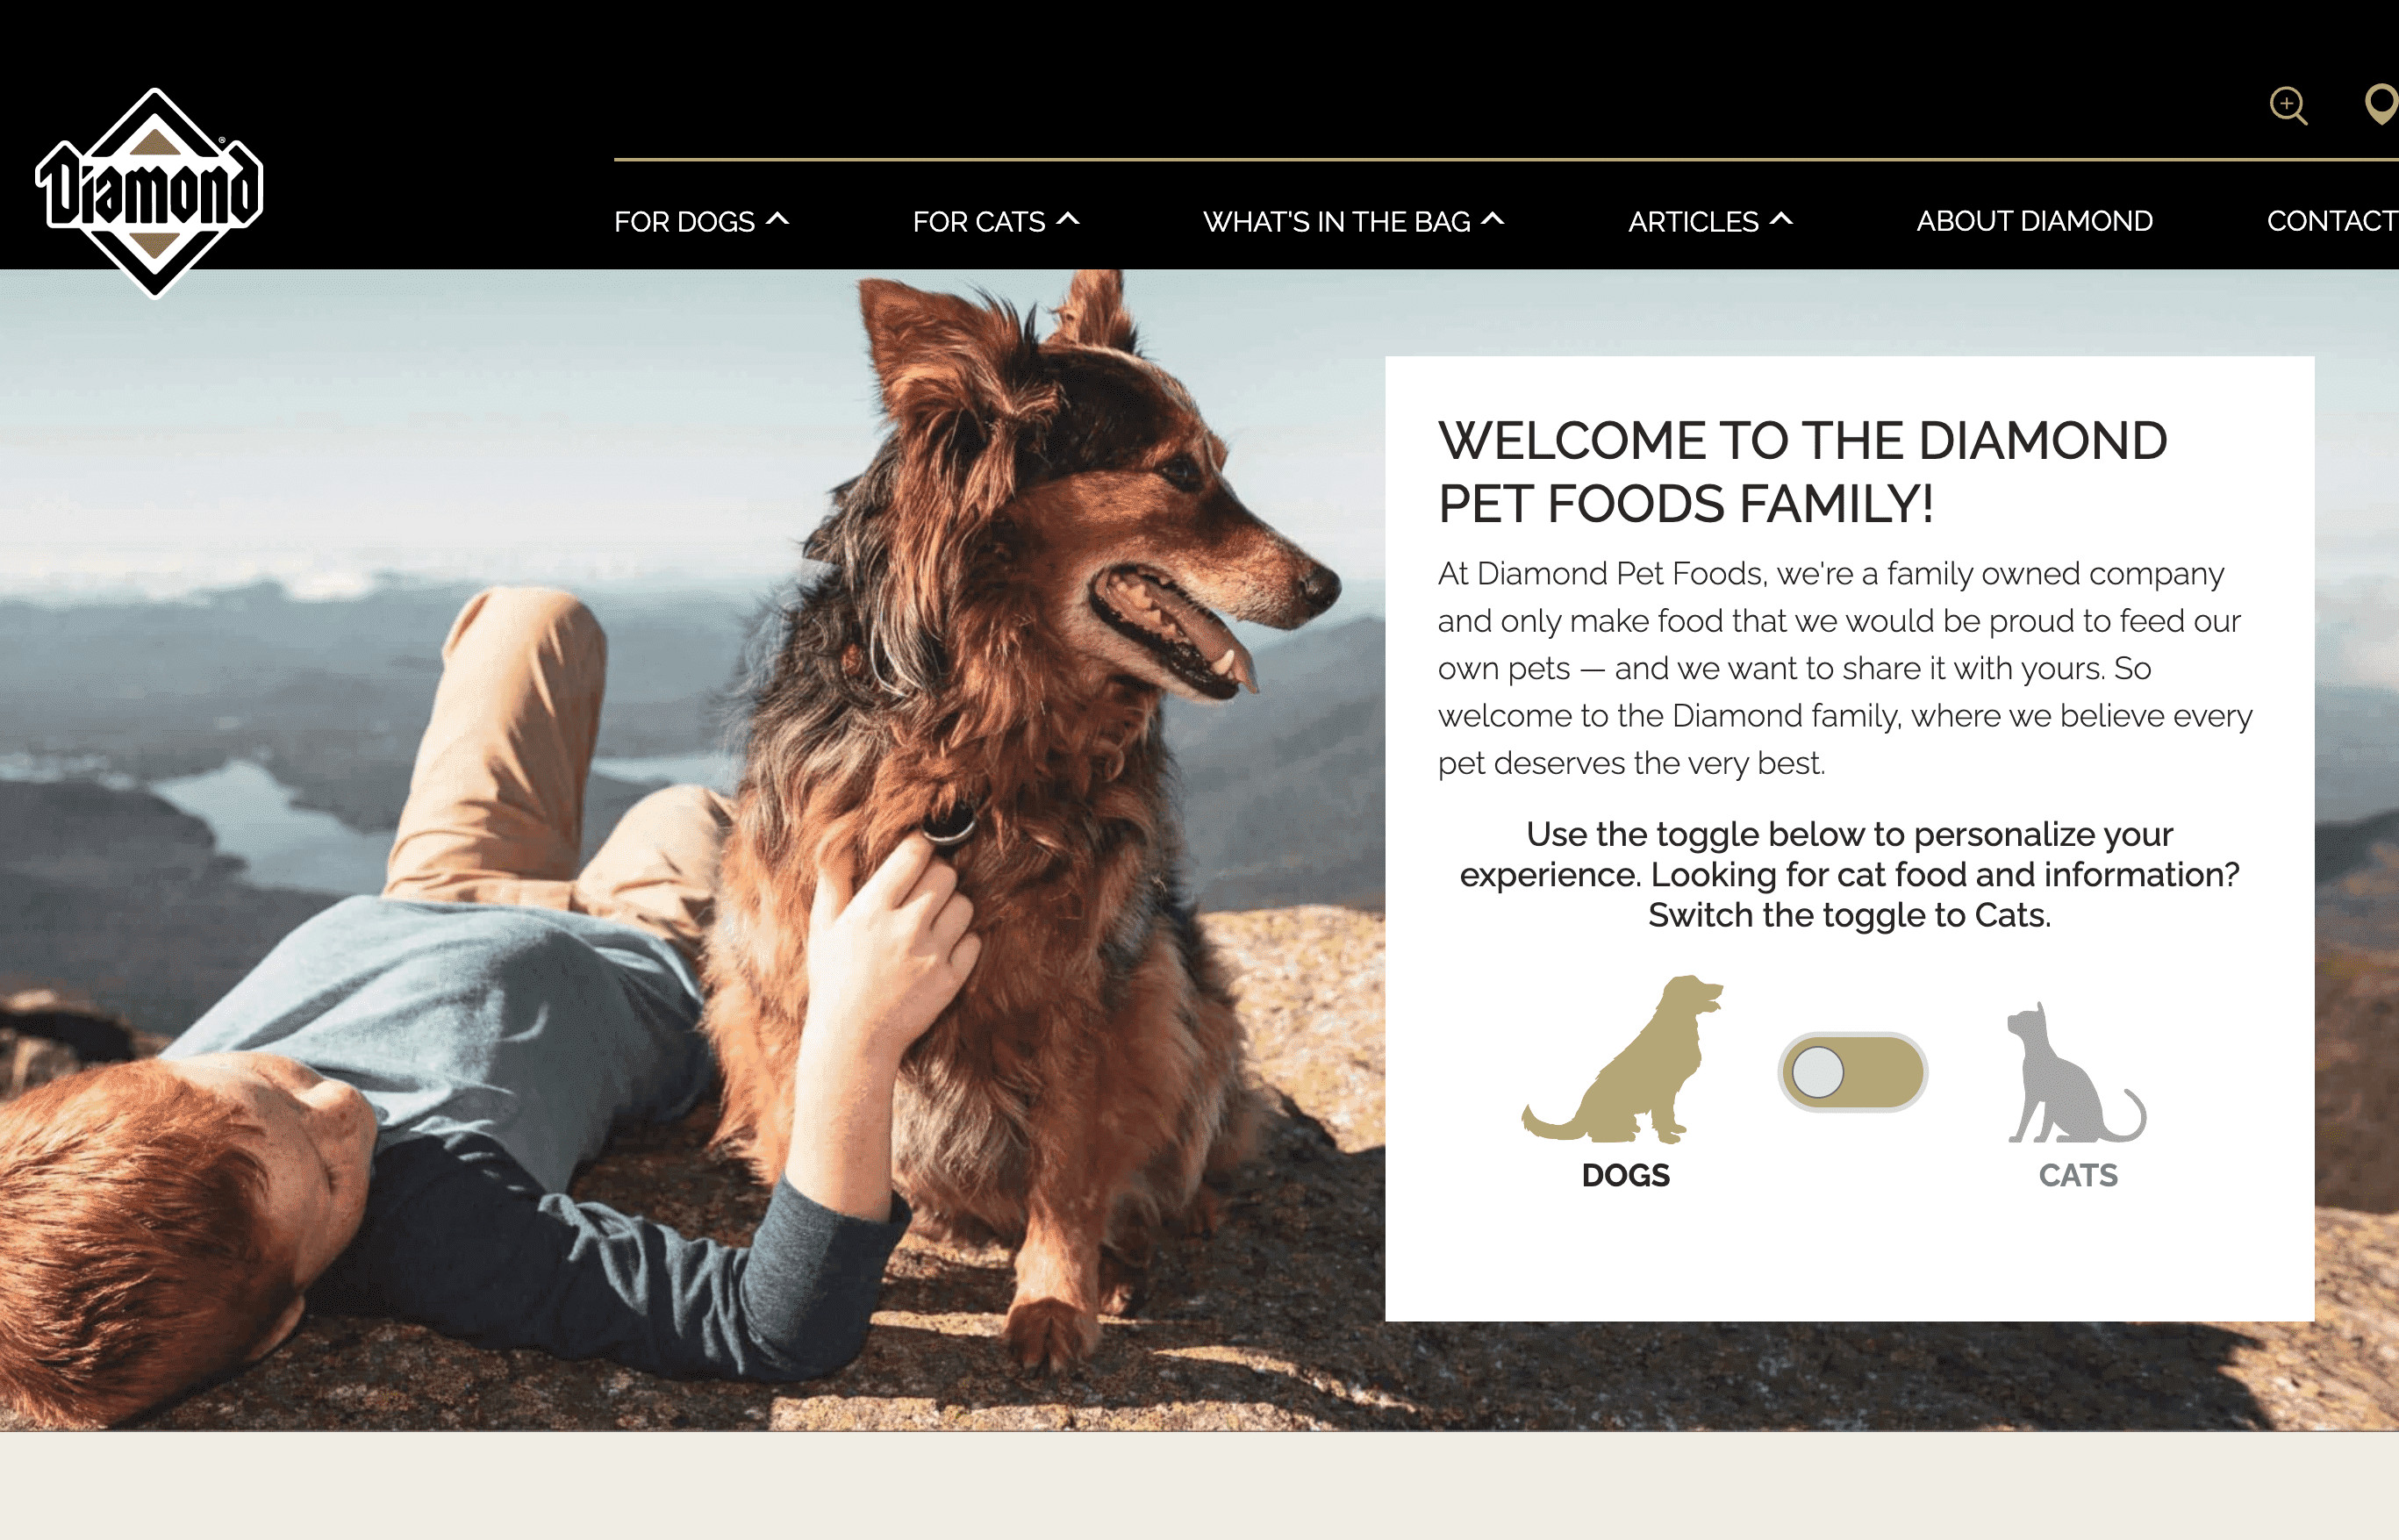
Task: Expand the What's in the Bag menu
Action: click(1353, 221)
